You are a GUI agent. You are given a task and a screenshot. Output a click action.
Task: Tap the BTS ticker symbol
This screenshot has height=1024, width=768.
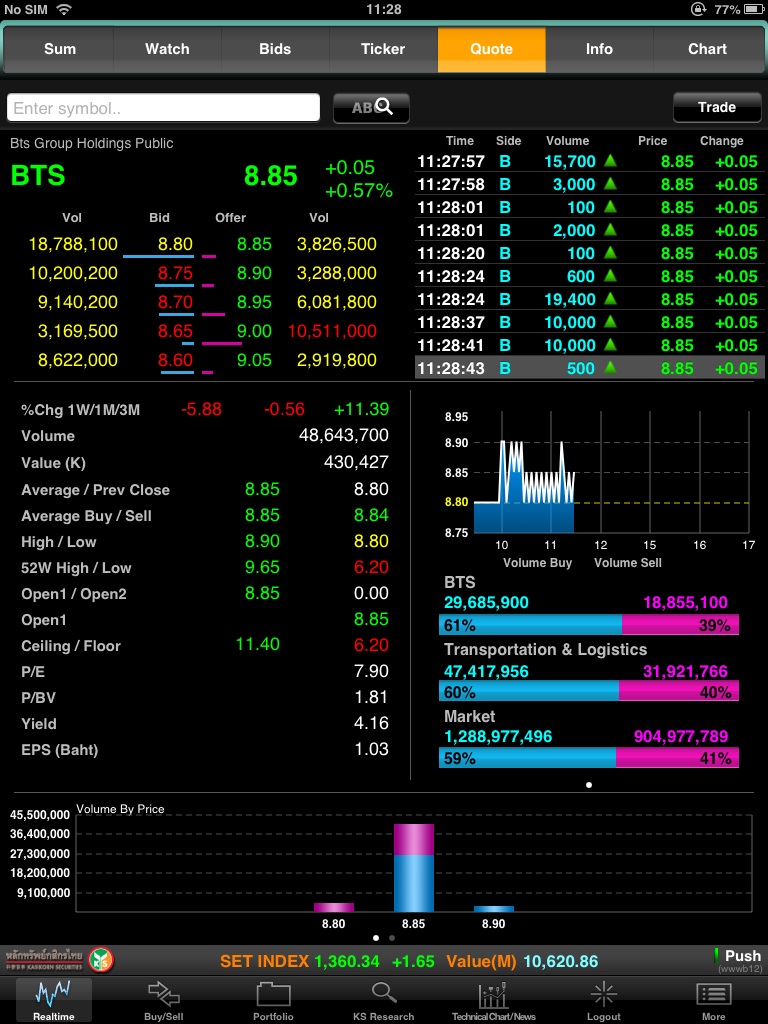(x=38, y=176)
